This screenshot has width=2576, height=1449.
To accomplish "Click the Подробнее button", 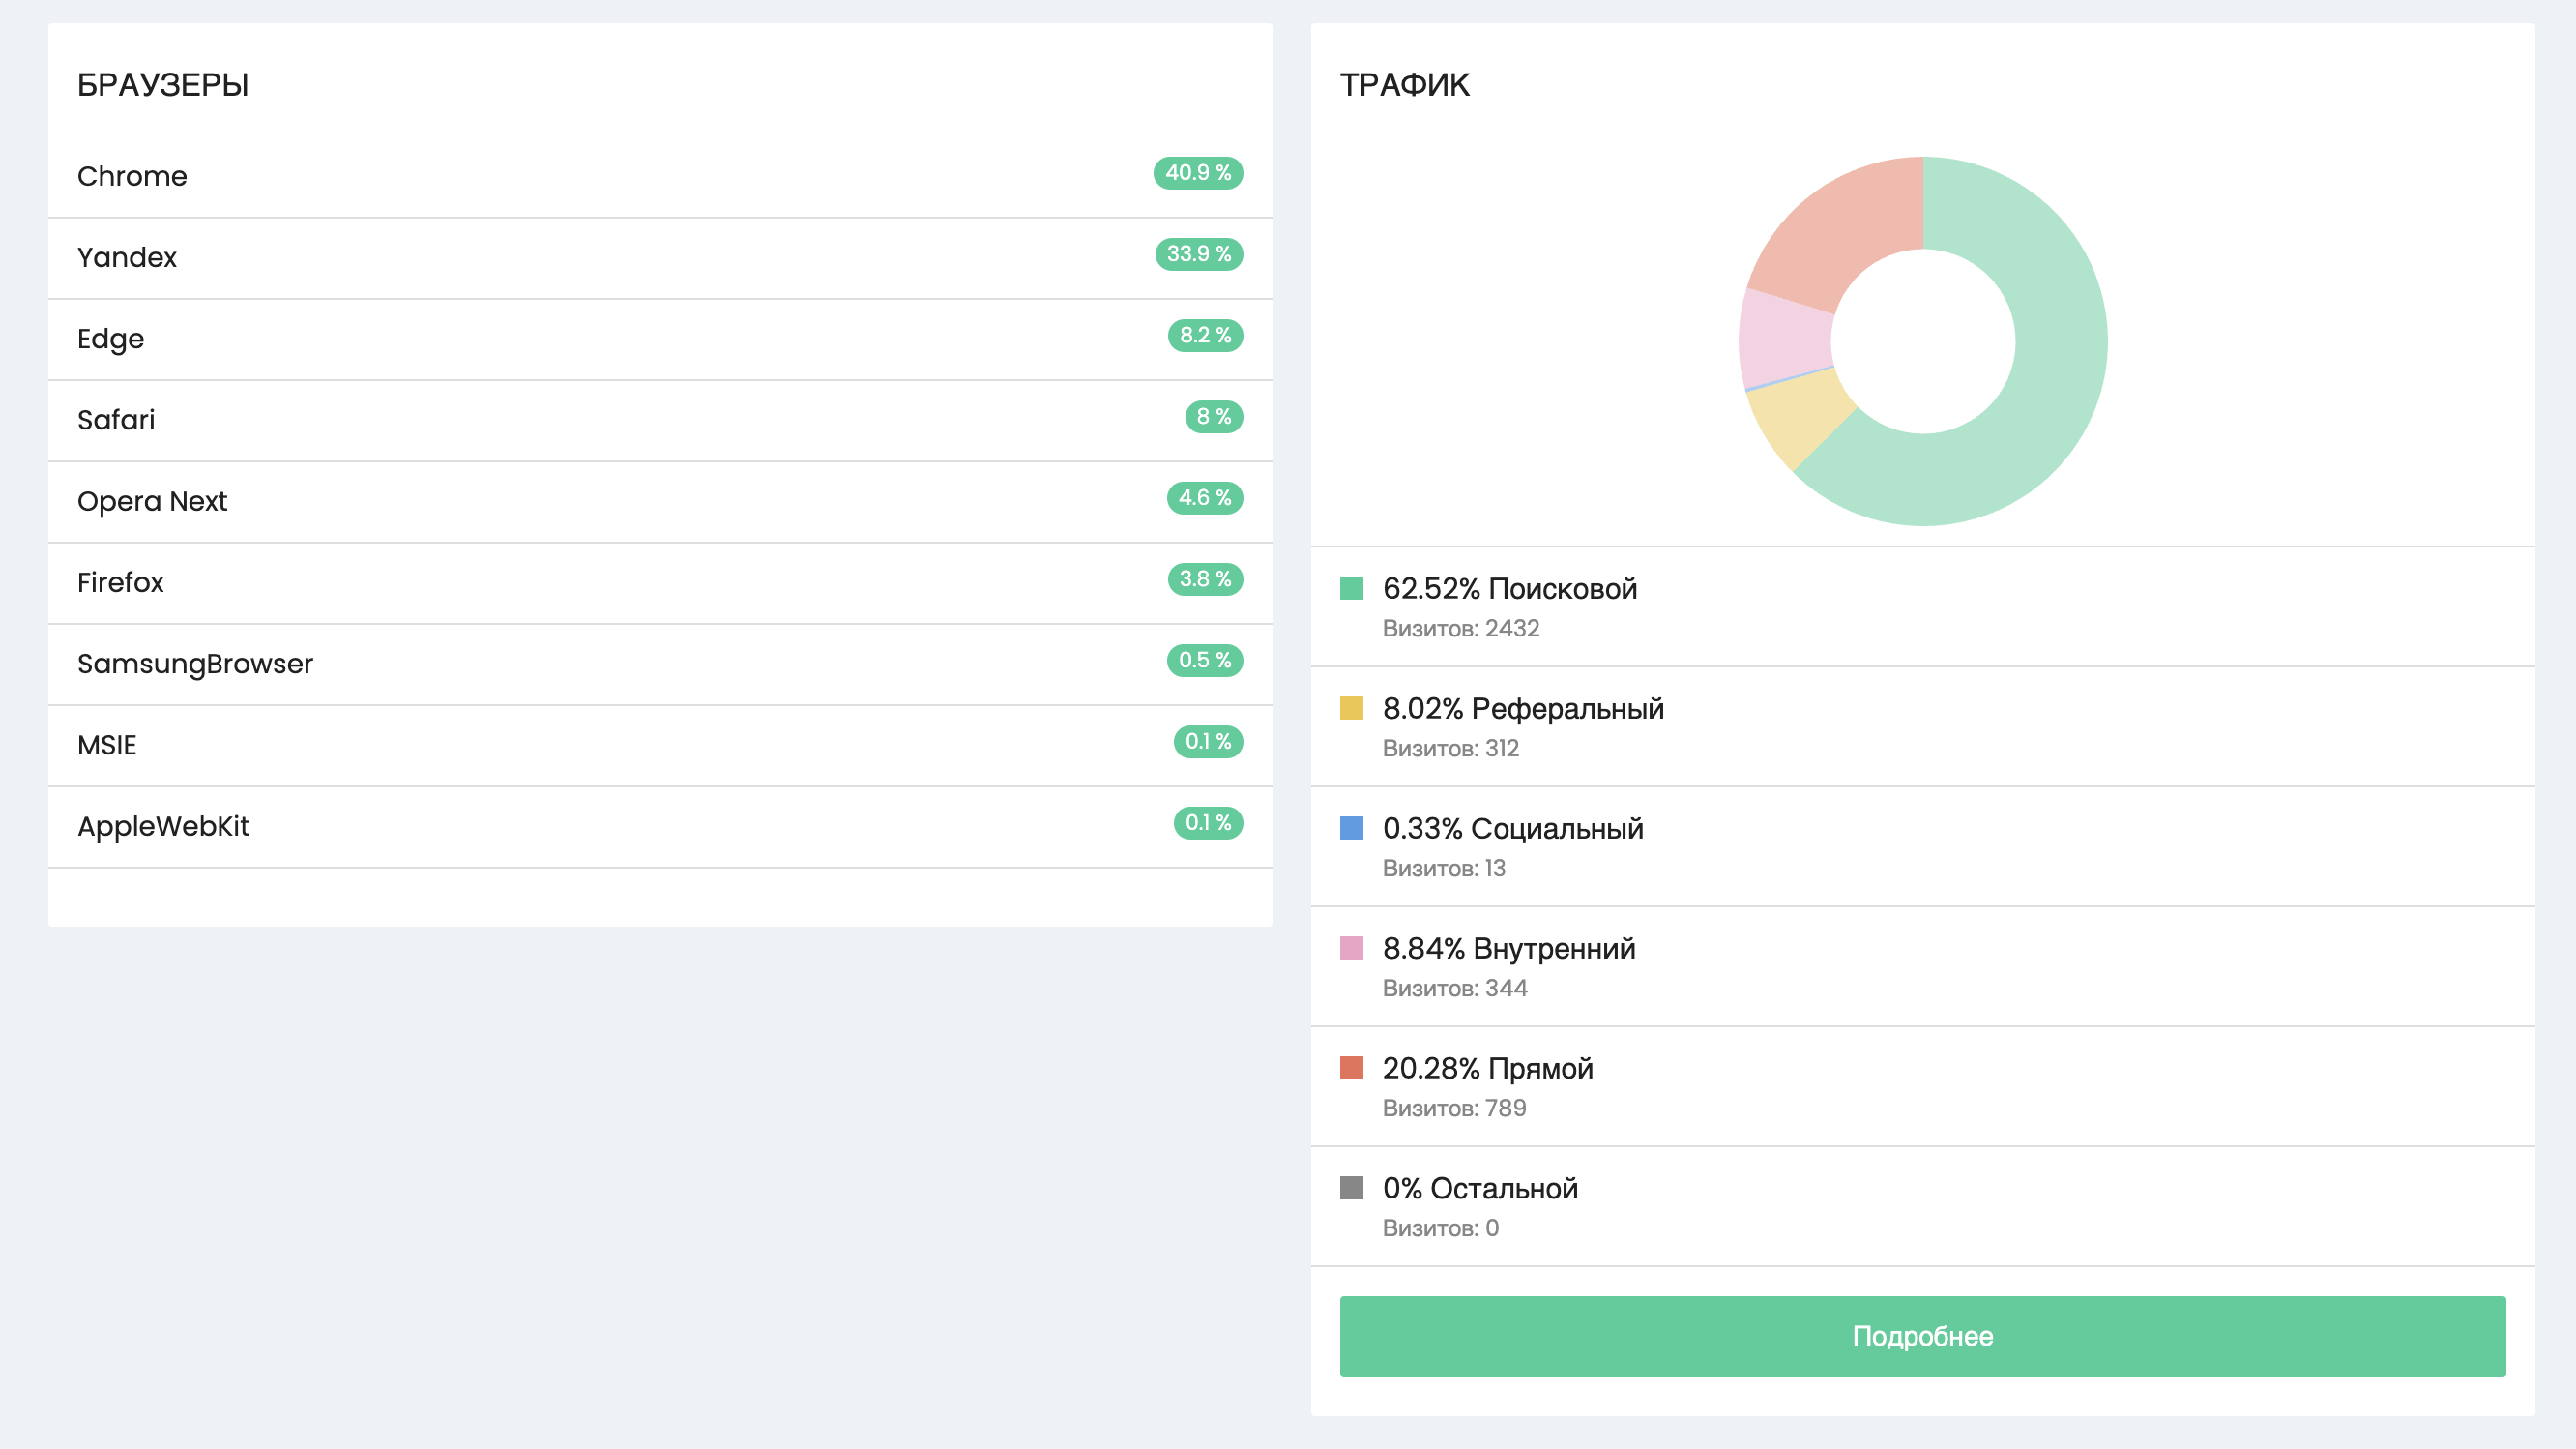I will pyautogui.click(x=1922, y=1336).
